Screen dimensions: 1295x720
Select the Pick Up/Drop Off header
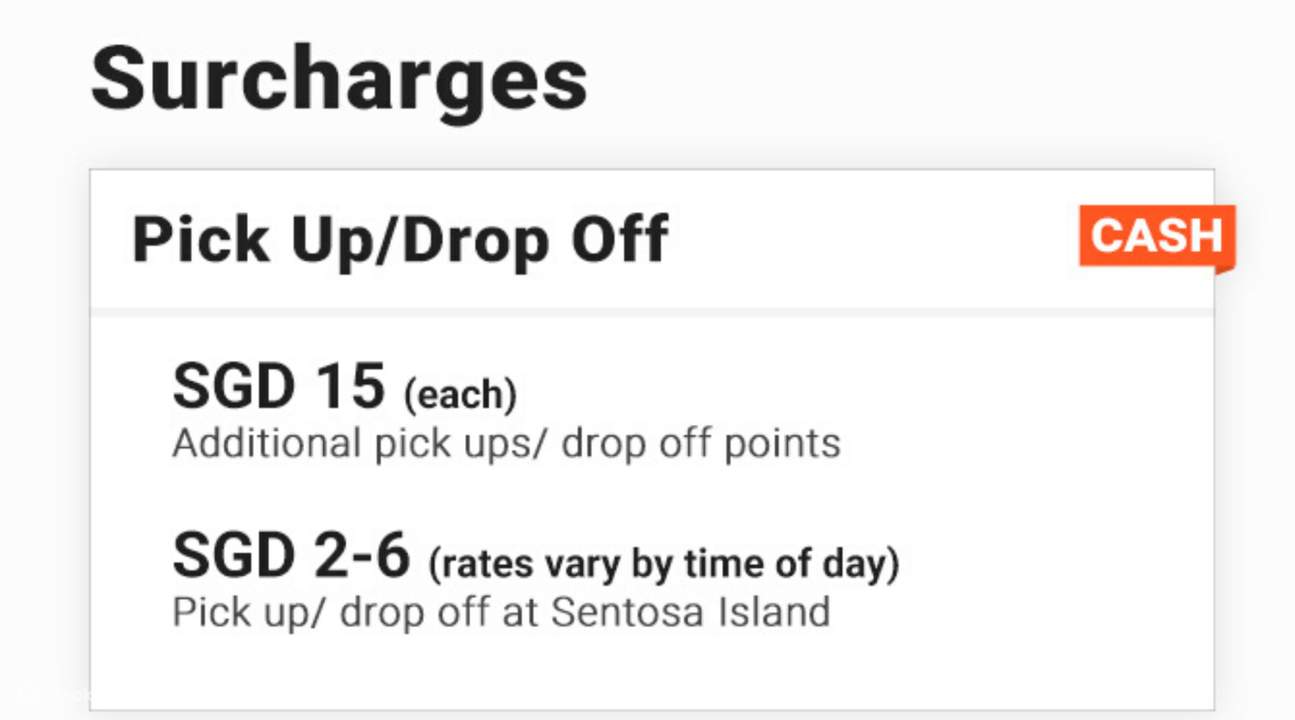pyautogui.click(x=400, y=240)
